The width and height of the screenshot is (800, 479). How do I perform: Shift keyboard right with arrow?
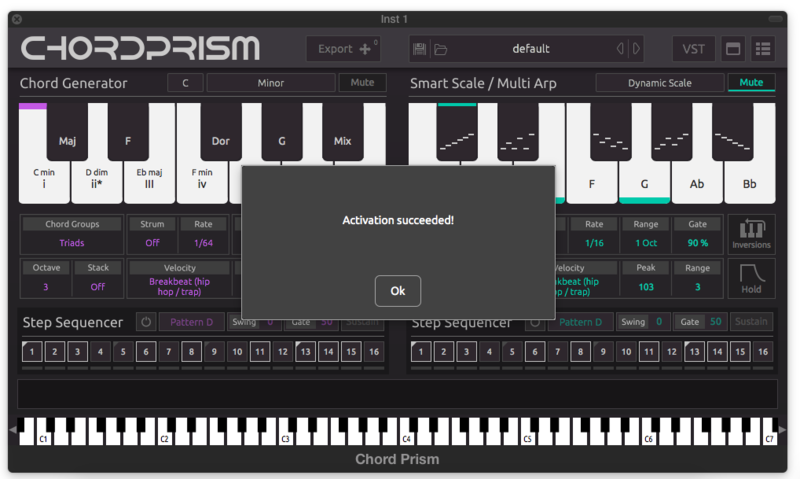(x=782, y=431)
